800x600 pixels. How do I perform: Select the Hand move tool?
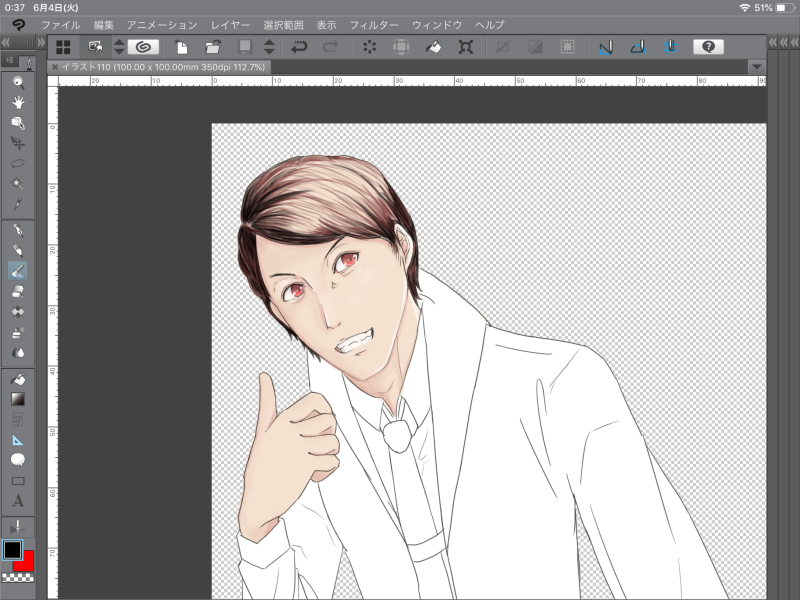[x=17, y=102]
